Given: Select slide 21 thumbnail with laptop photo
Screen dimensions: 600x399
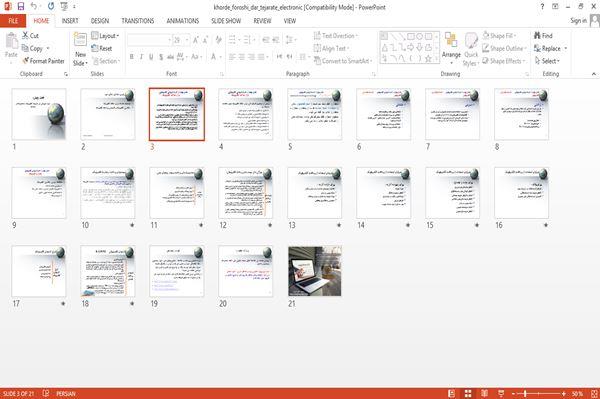Looking at the screenshot, I should (315, 271).
